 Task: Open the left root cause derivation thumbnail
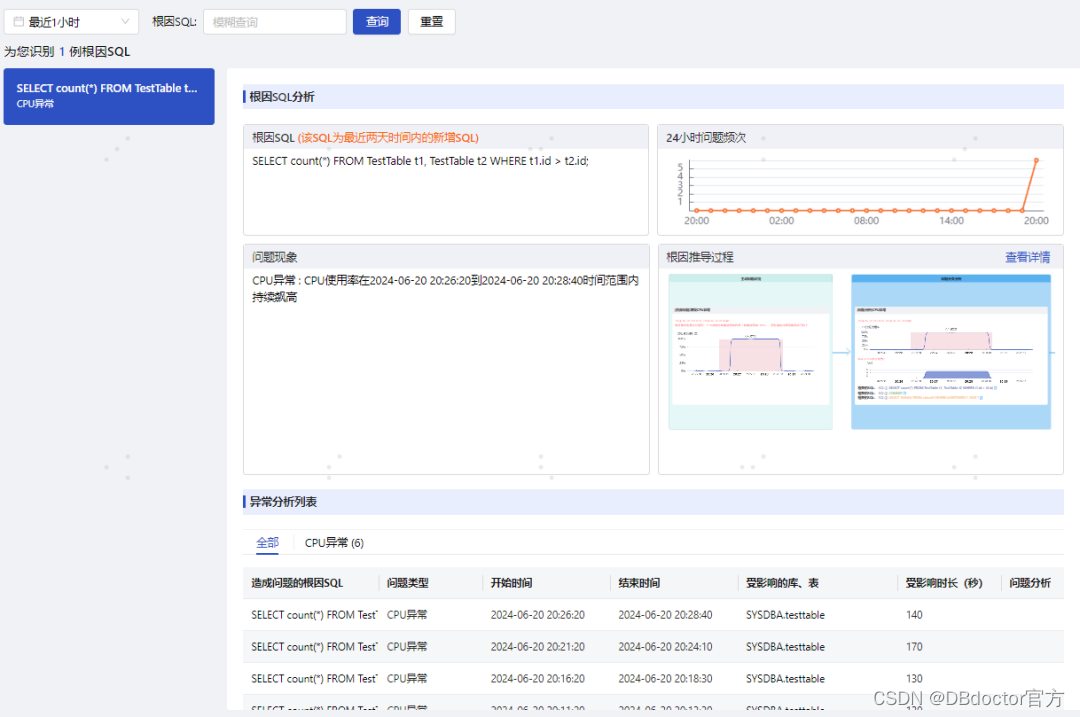tap(750, 352)
